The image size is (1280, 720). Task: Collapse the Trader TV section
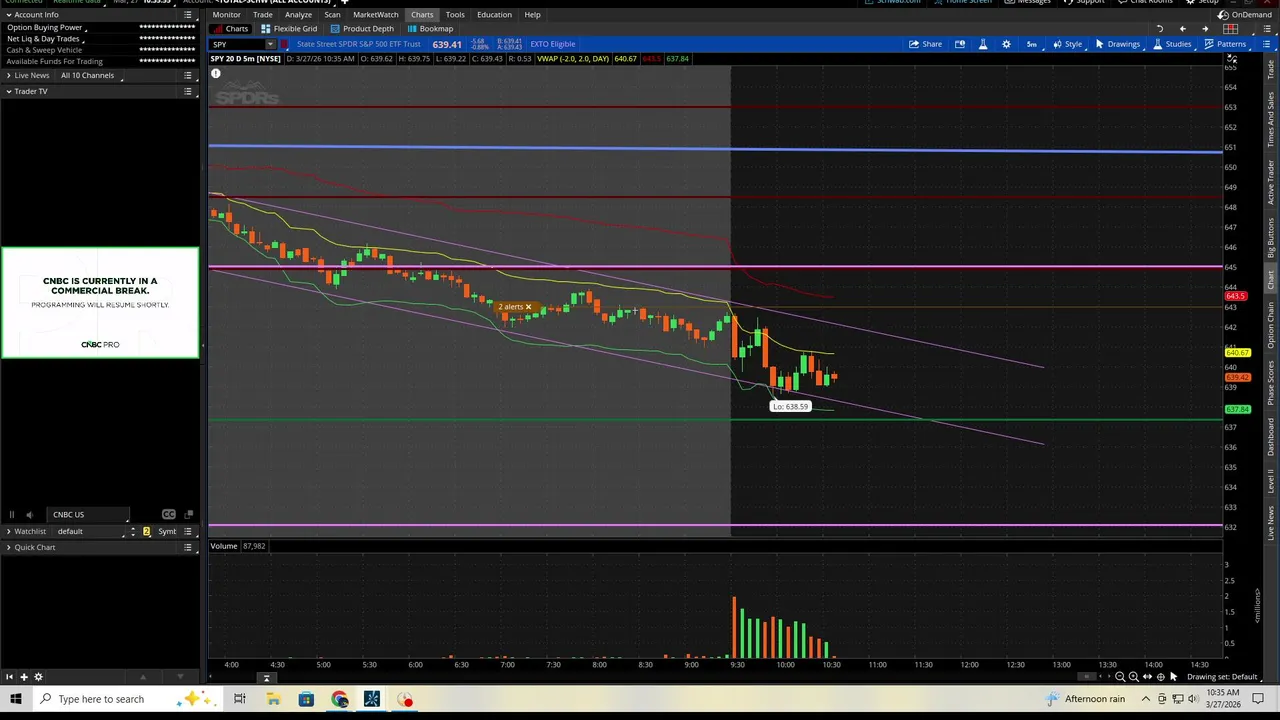(9, 92)
